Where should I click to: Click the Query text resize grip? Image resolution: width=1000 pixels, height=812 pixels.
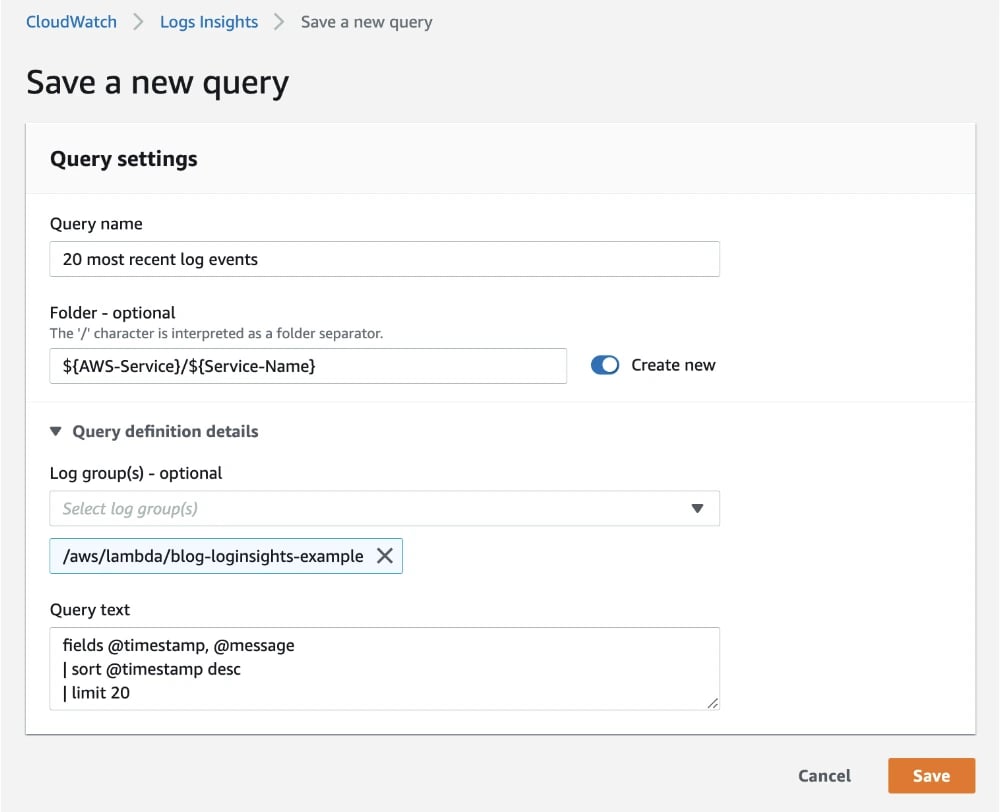713,705
